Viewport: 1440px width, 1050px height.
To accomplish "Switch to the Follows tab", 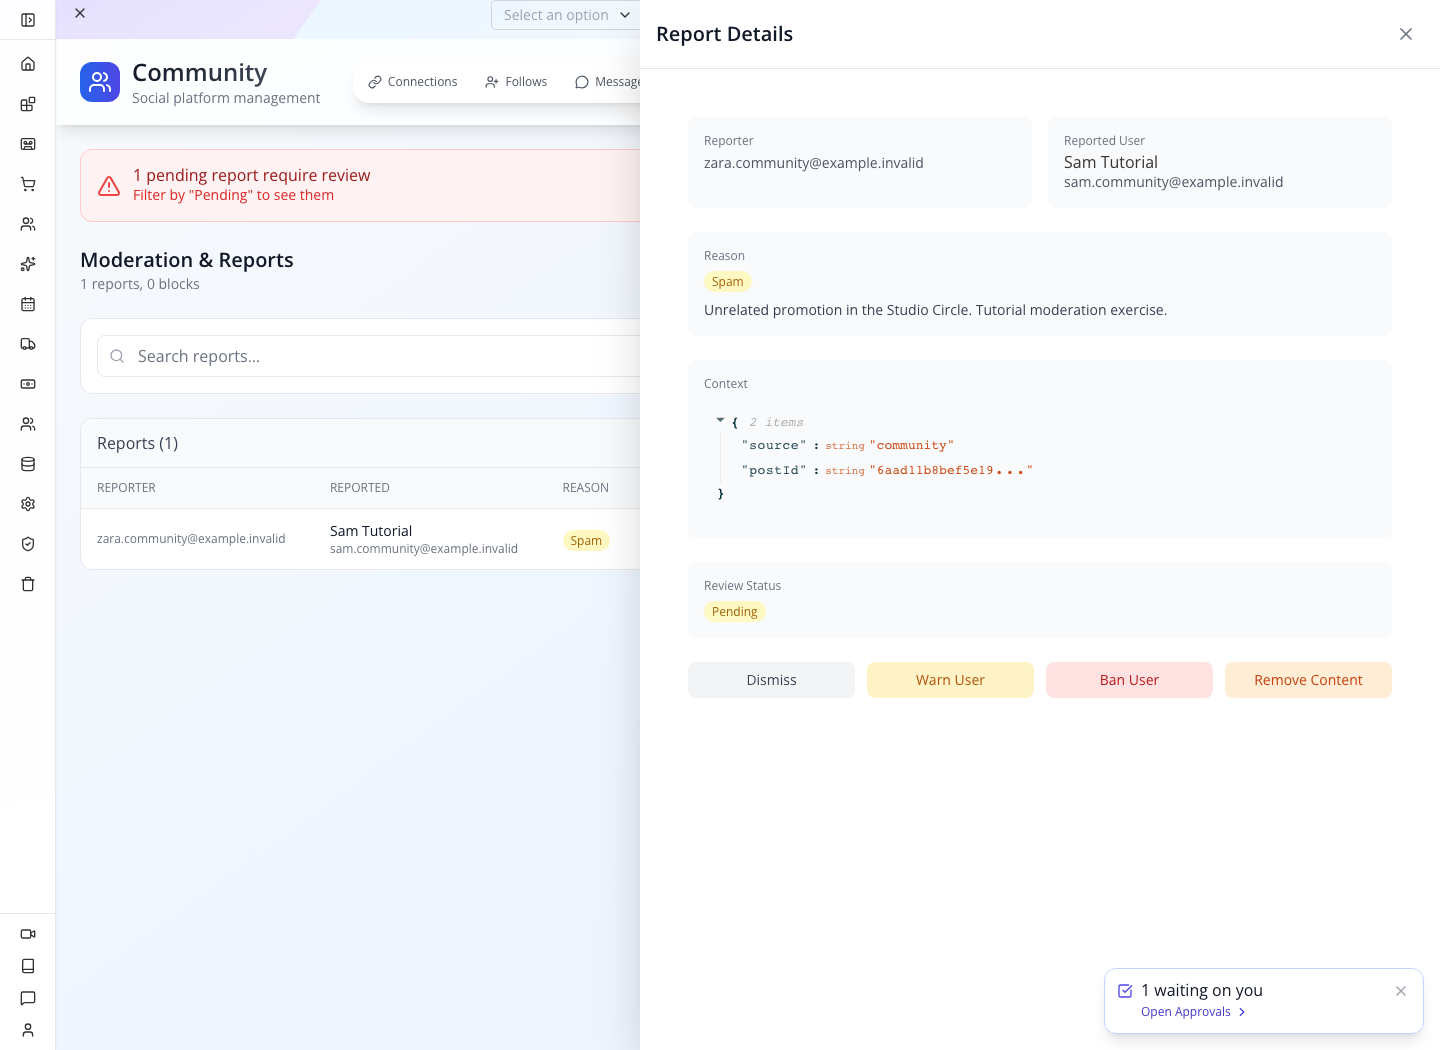I will point(516,82).
